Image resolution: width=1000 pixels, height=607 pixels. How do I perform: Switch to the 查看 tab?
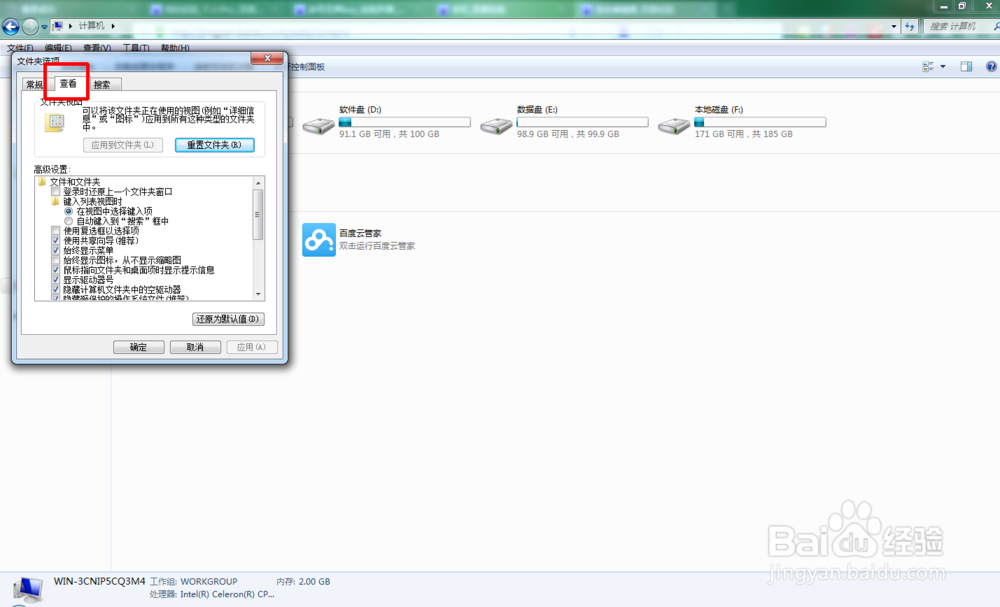click(x=68, y=84)
